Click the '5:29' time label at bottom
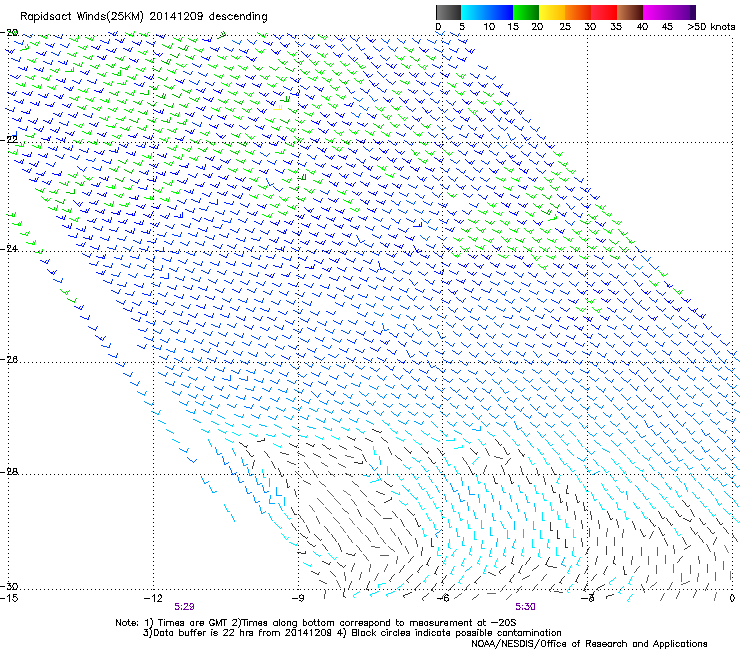The image size is (740, 650). pyautogui.click(x=184, y=607)
